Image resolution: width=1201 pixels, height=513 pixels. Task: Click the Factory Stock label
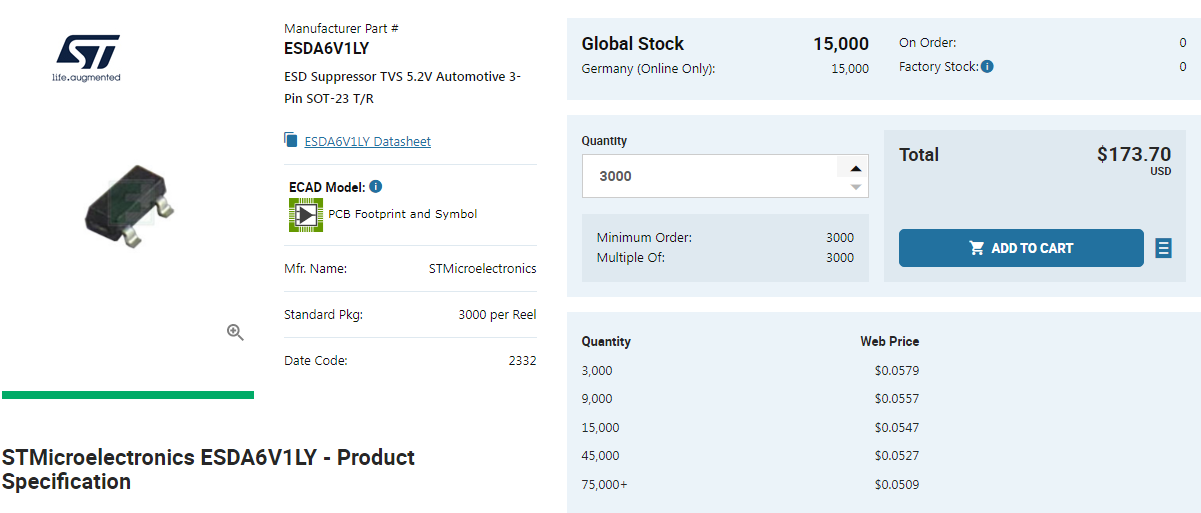[938, 67]
